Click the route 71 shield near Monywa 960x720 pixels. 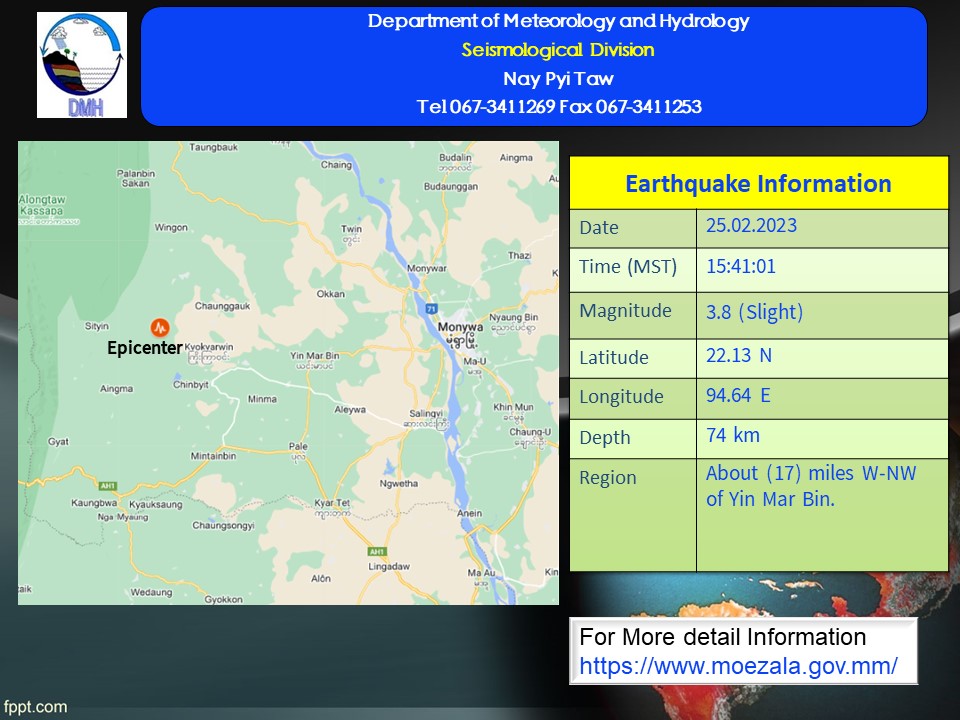pos(431,309)
